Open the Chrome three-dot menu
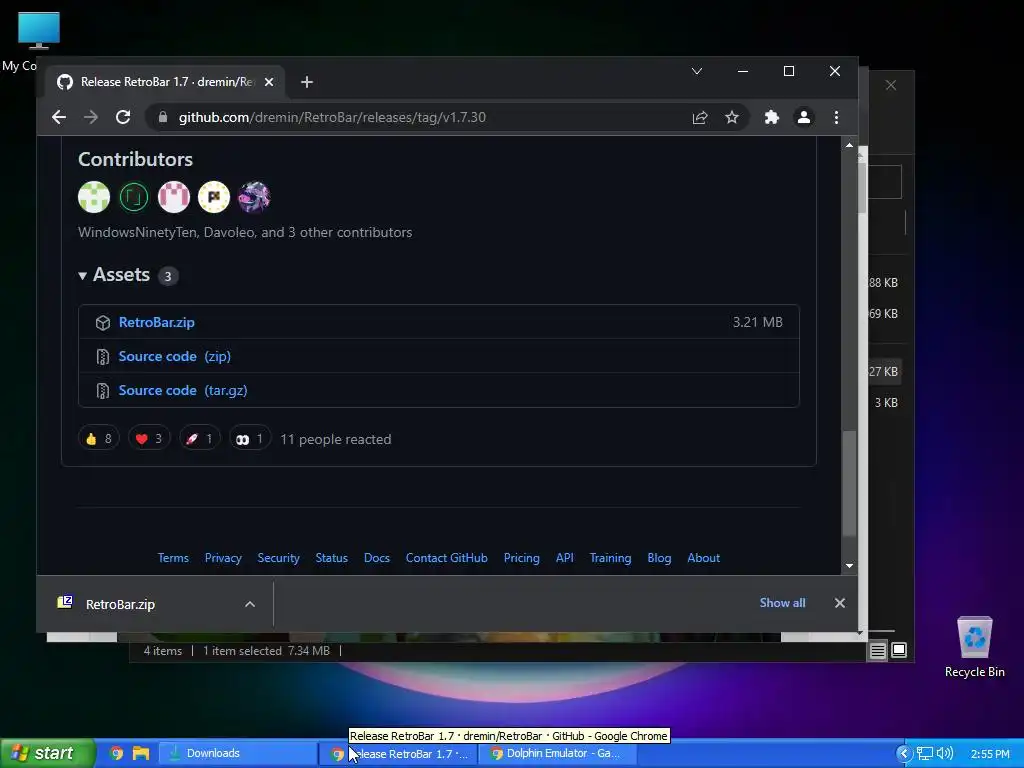 [x=836, y=117]
